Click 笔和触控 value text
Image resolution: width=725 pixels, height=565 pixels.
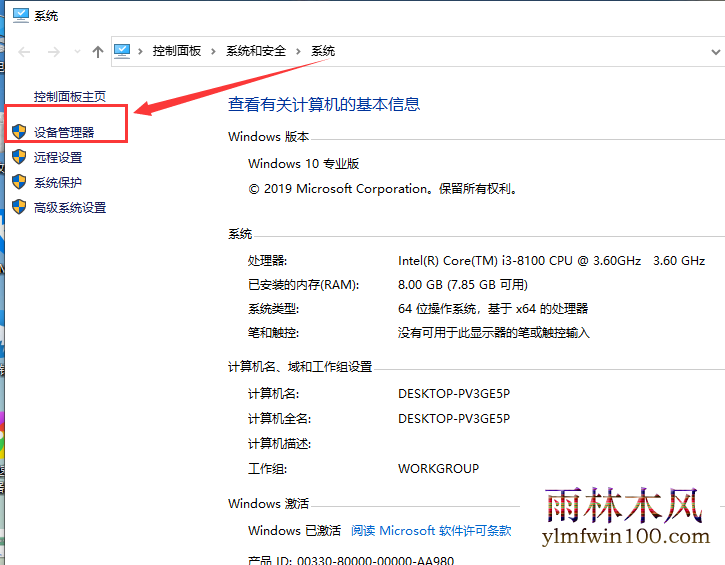(x=493, y=332)
